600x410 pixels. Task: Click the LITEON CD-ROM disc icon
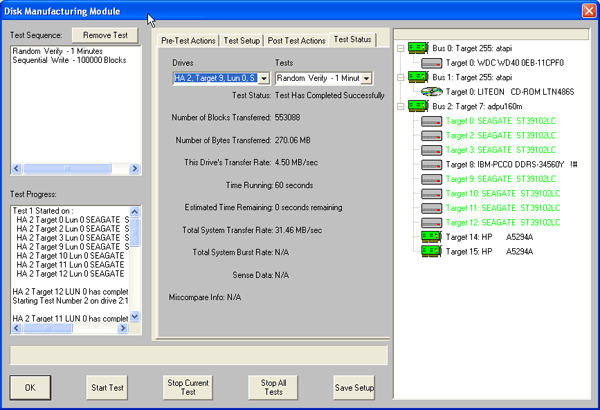(432, 91)
